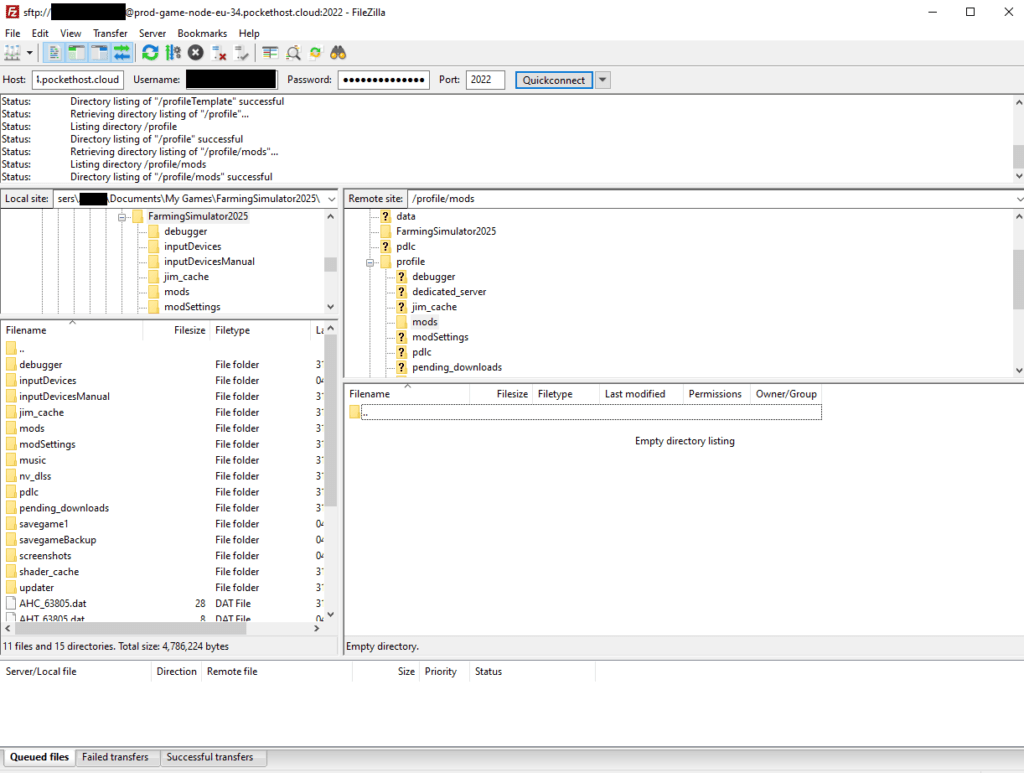This screenshot has height=773, width=1024.
Task: Toggle synchronized browsing
Action: pos(315,52)
